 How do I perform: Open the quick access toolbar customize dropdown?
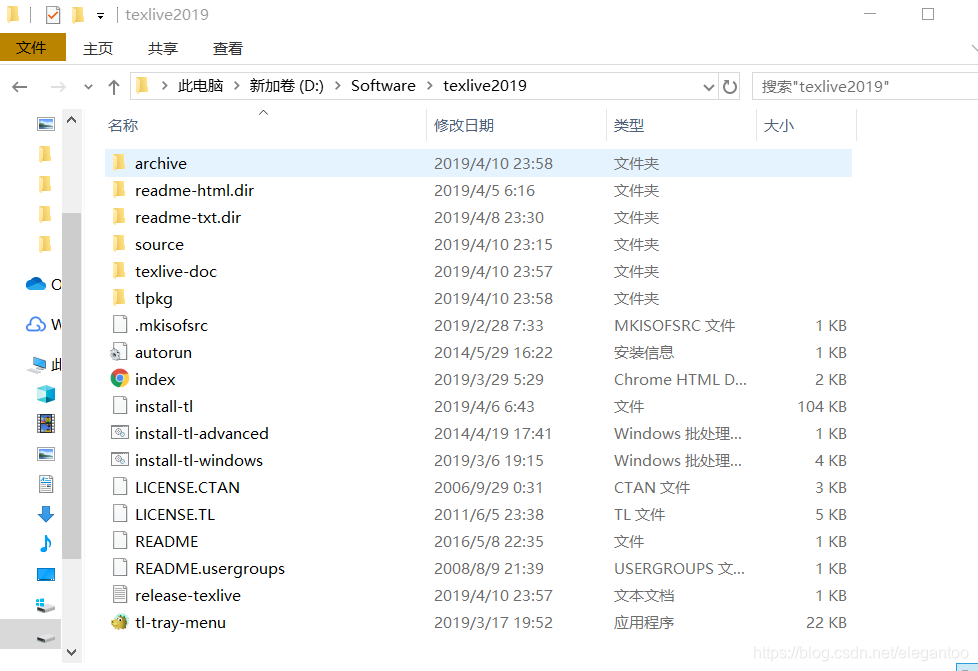(x=100, y=16)
